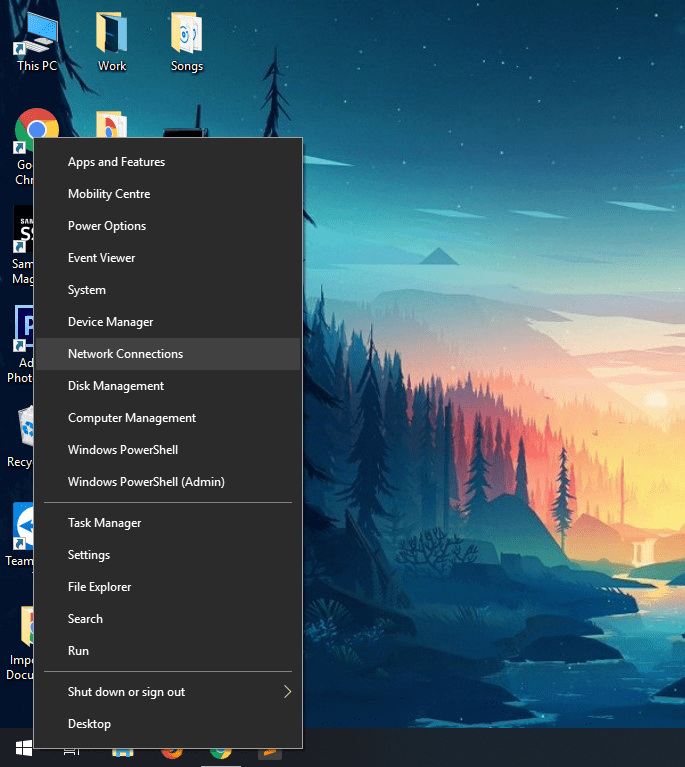
Task: Open Task Manager
Action: point(168,523)
